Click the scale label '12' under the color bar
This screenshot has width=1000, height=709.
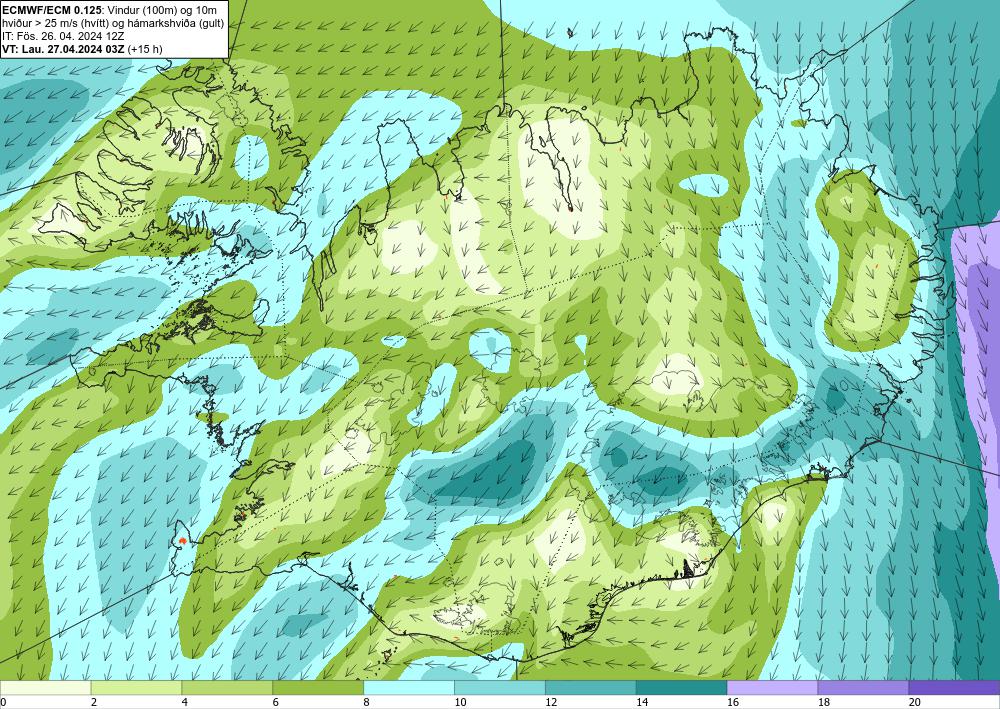click(x=551, y=703)
